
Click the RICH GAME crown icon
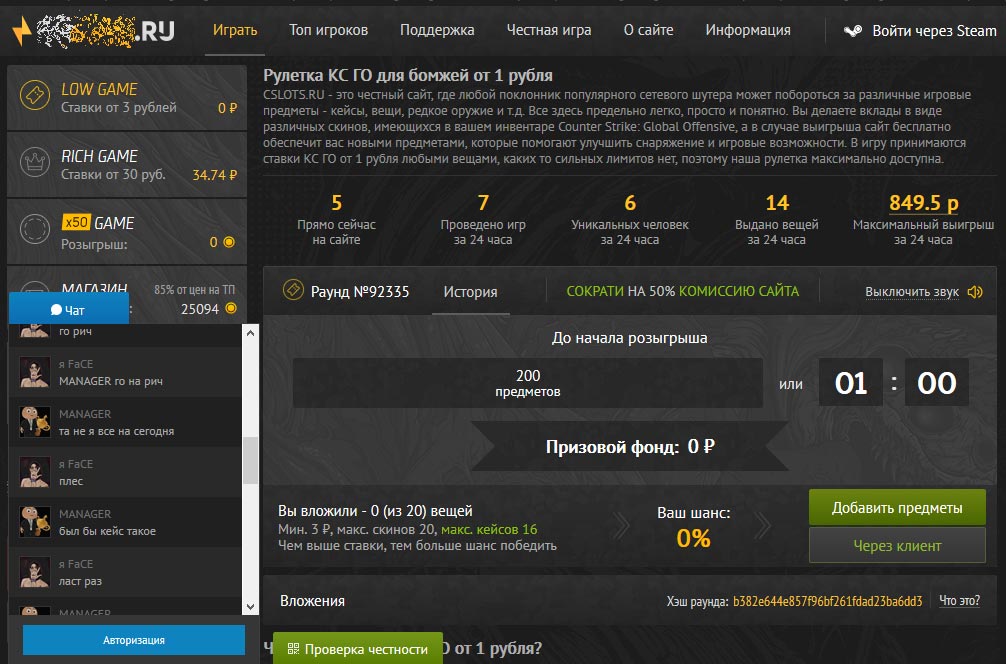tap(35, 162)
